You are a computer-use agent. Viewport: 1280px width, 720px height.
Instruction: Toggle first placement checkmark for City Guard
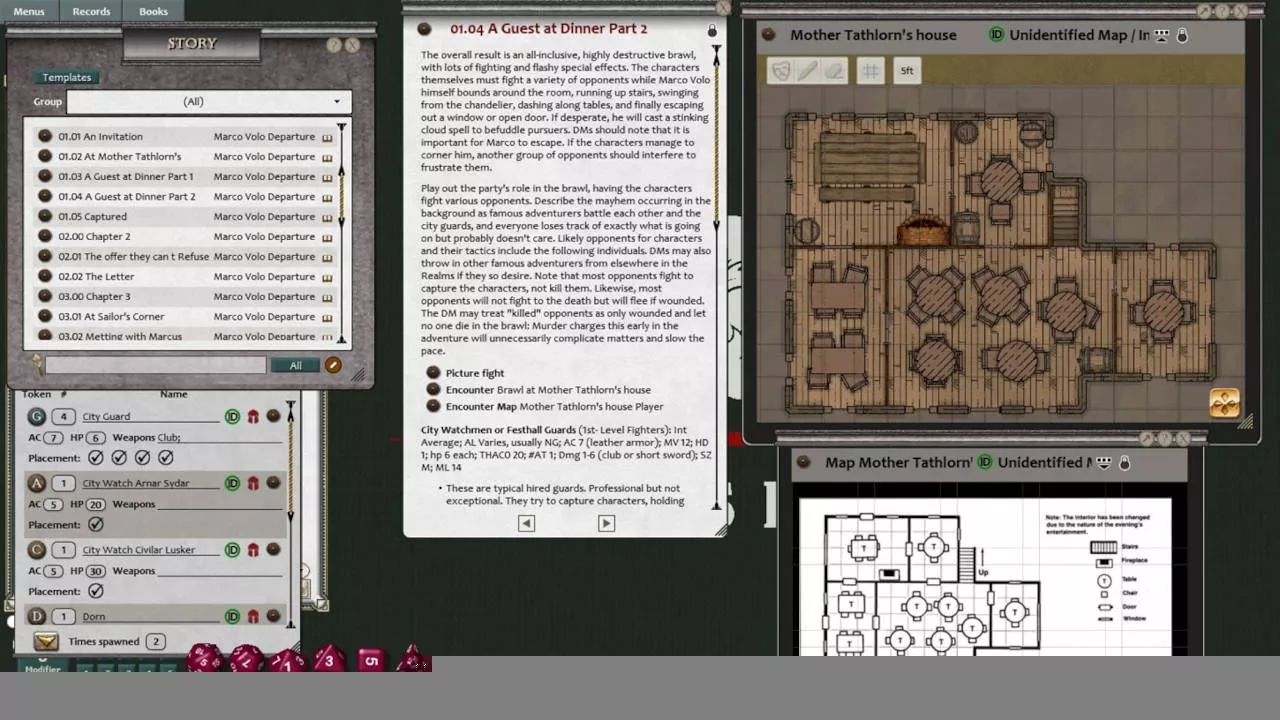pyautogui.click(x=96, y=458)
